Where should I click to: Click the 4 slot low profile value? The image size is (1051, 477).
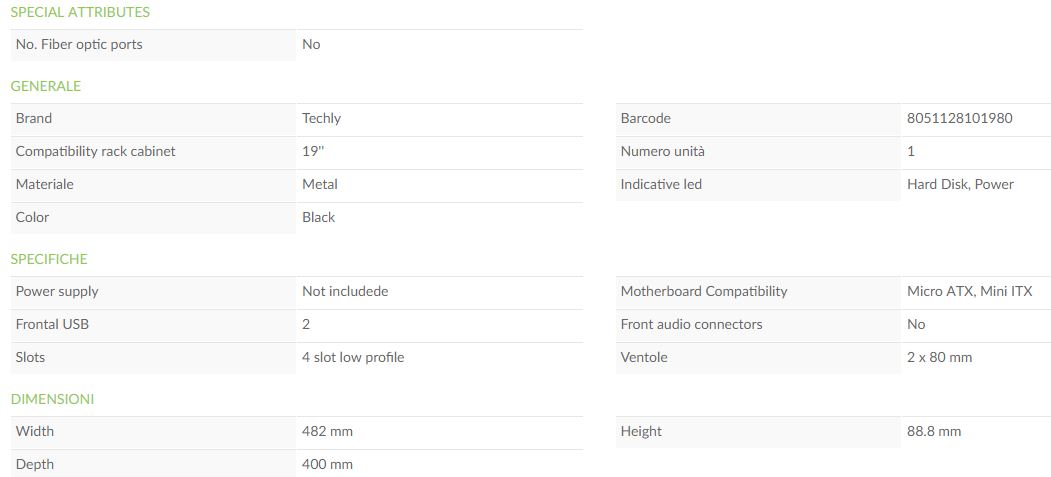(x=353, y=357)
